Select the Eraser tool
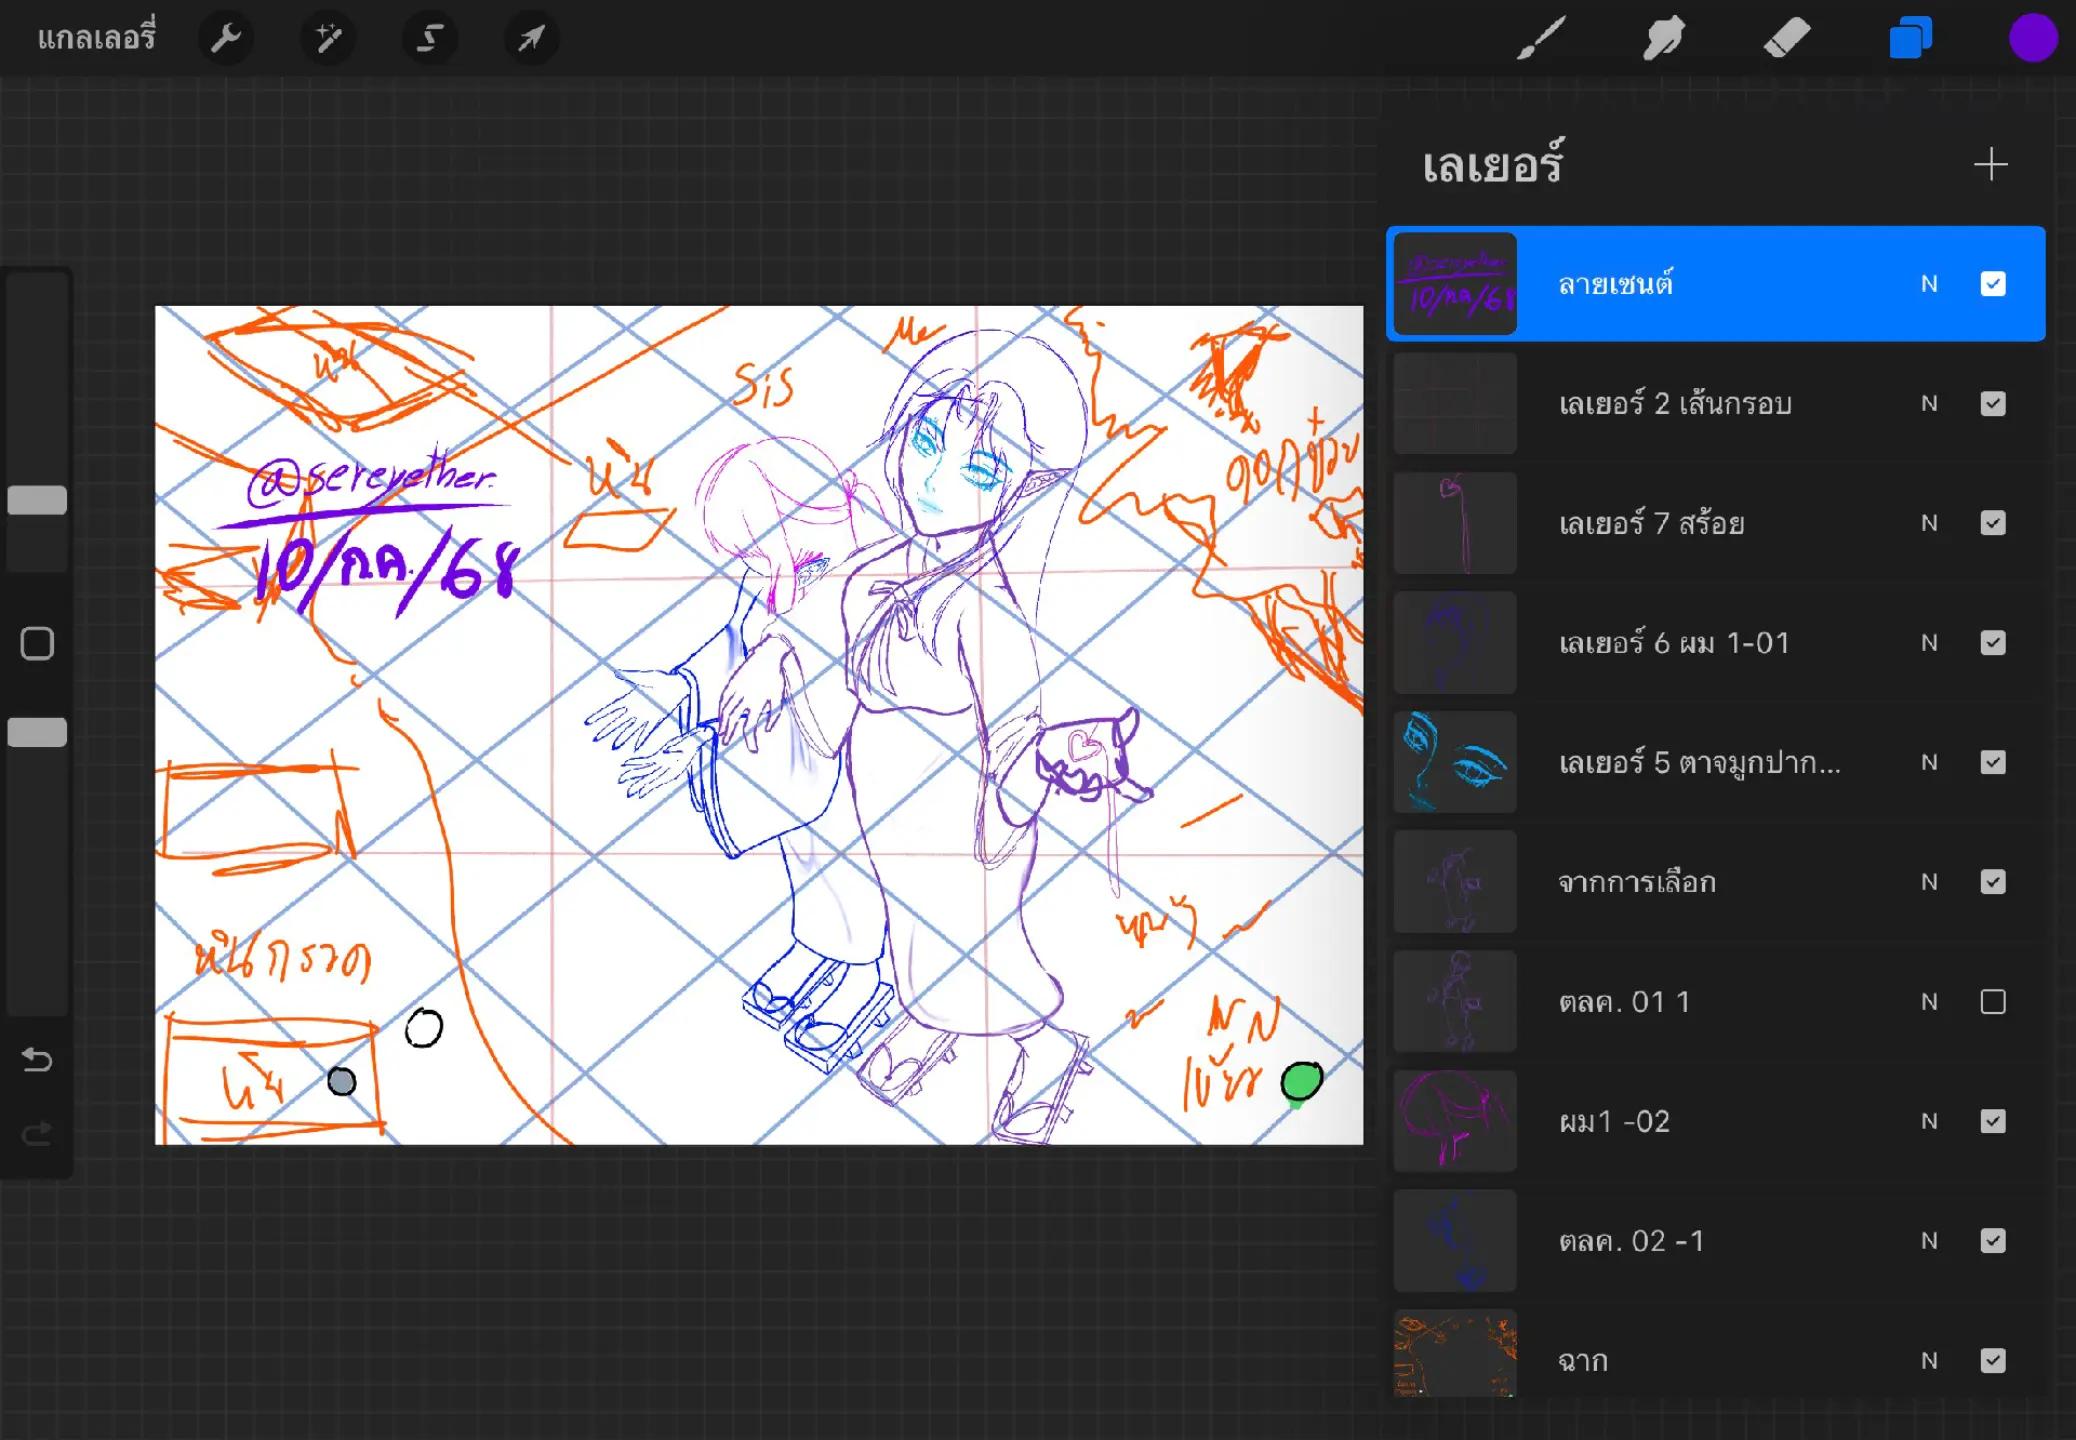This screenshot has width=2076, height=1440. (x=1787, y=38)
